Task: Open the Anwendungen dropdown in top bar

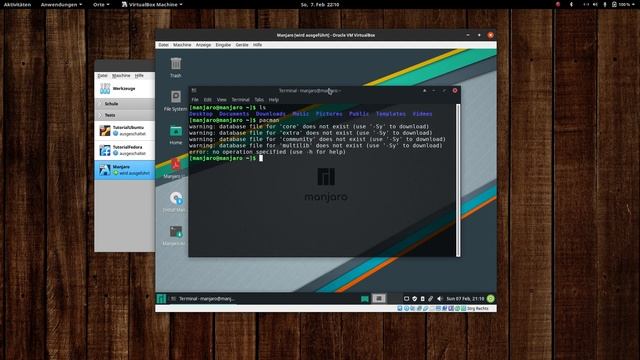Action: [x=61, y=4]
